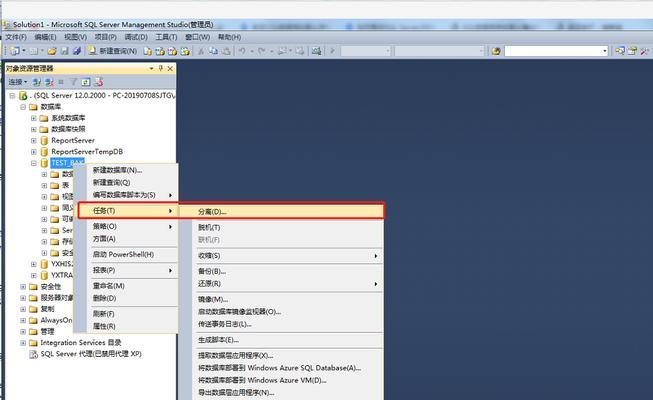This screenshot has height=400, width=653.
Task: Click the find text input field
Action: [x=553, y=51]
